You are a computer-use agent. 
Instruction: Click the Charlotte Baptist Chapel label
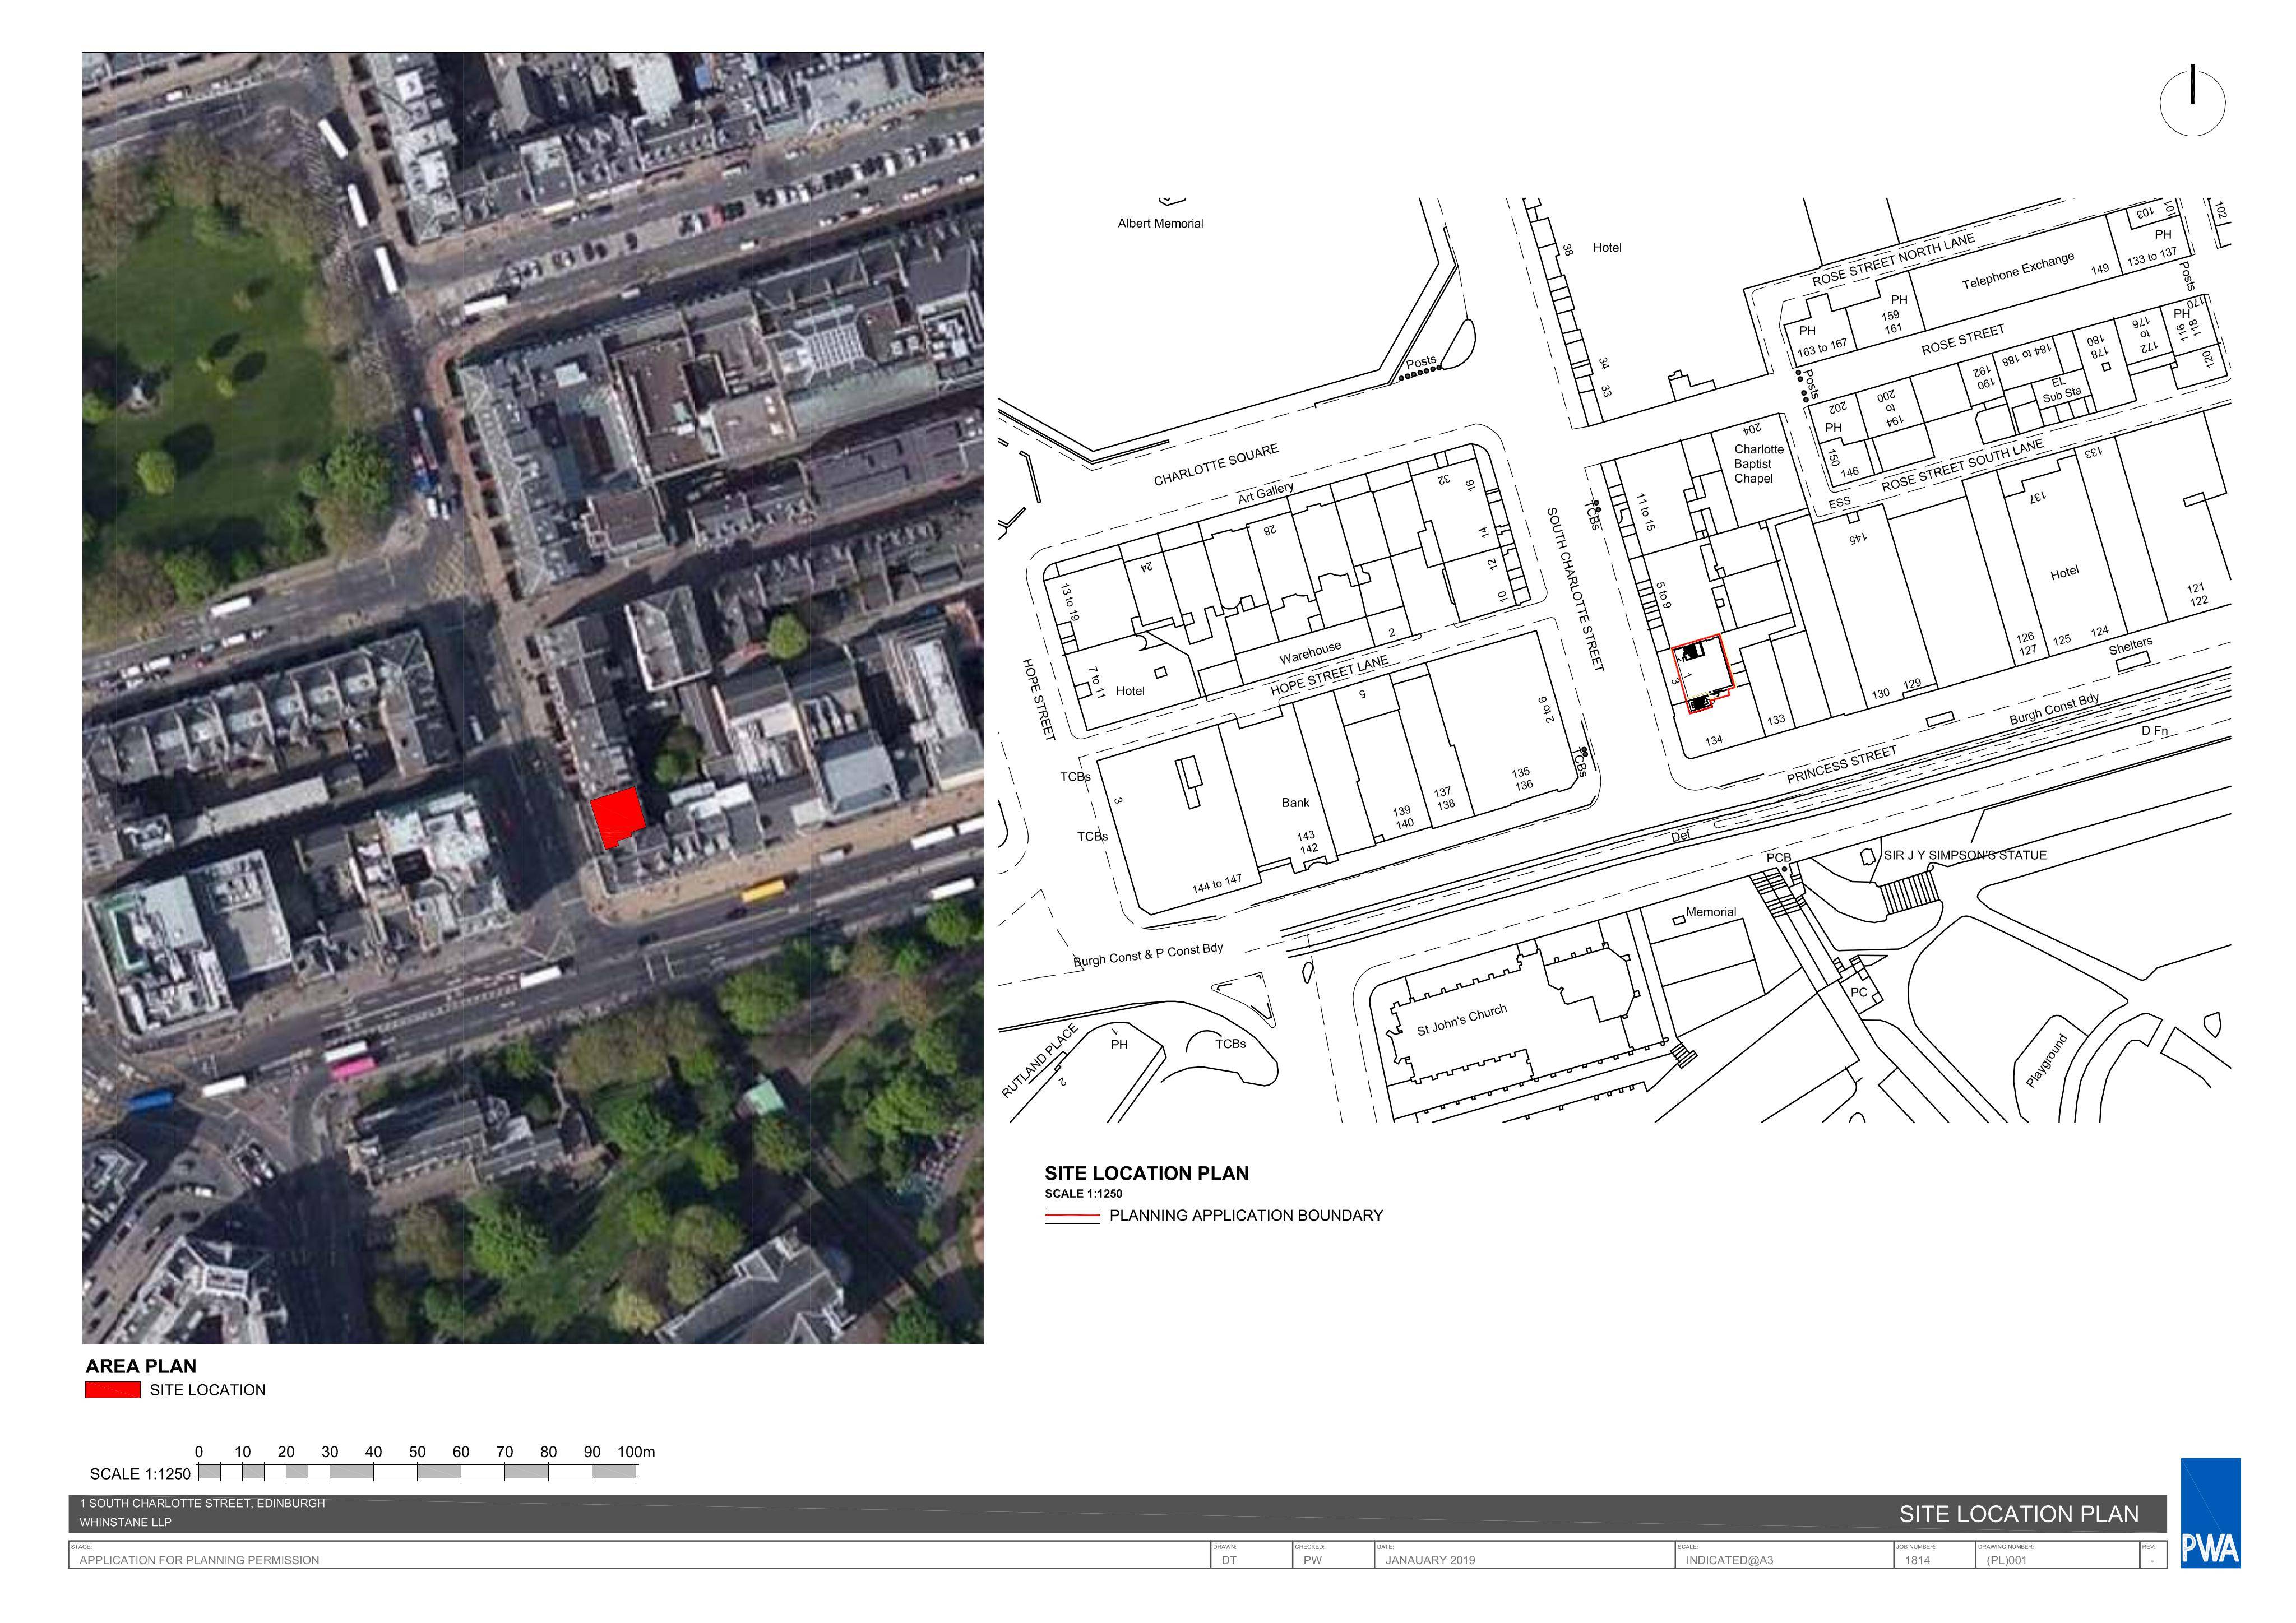click(x=1758, y=464)
